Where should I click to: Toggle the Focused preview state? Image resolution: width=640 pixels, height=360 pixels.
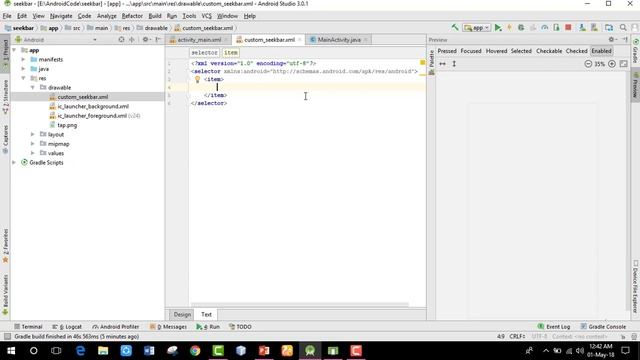(x=471, y=51)
